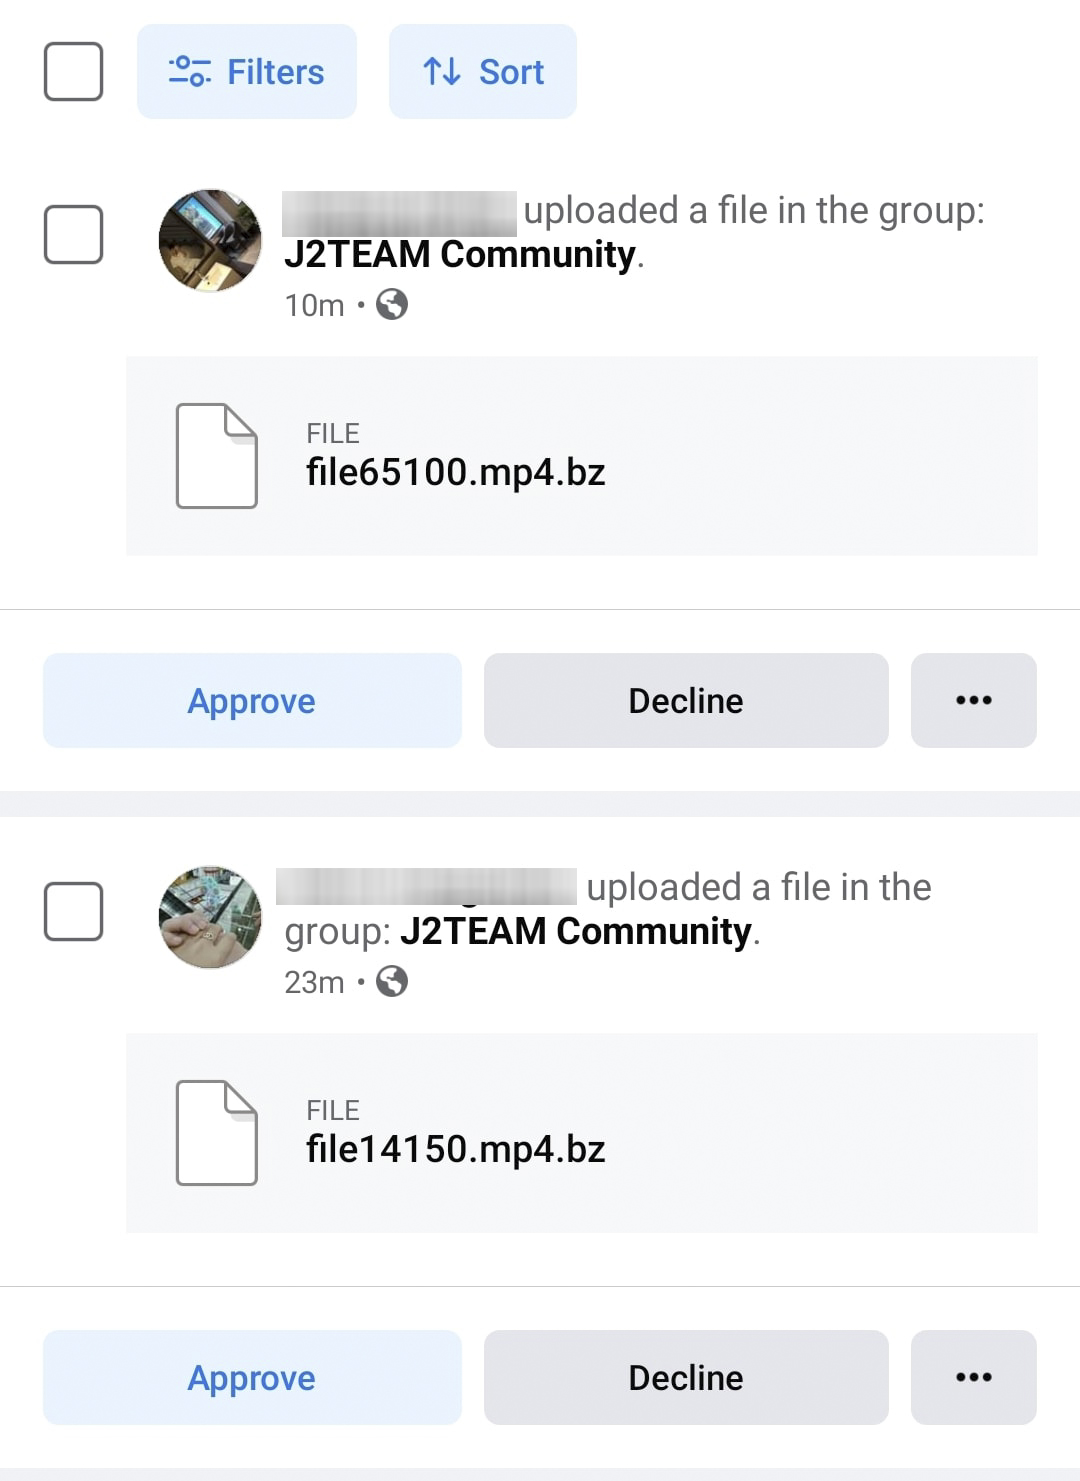Open more options for file65100.mp4.bz post

(x=973, y=700)
